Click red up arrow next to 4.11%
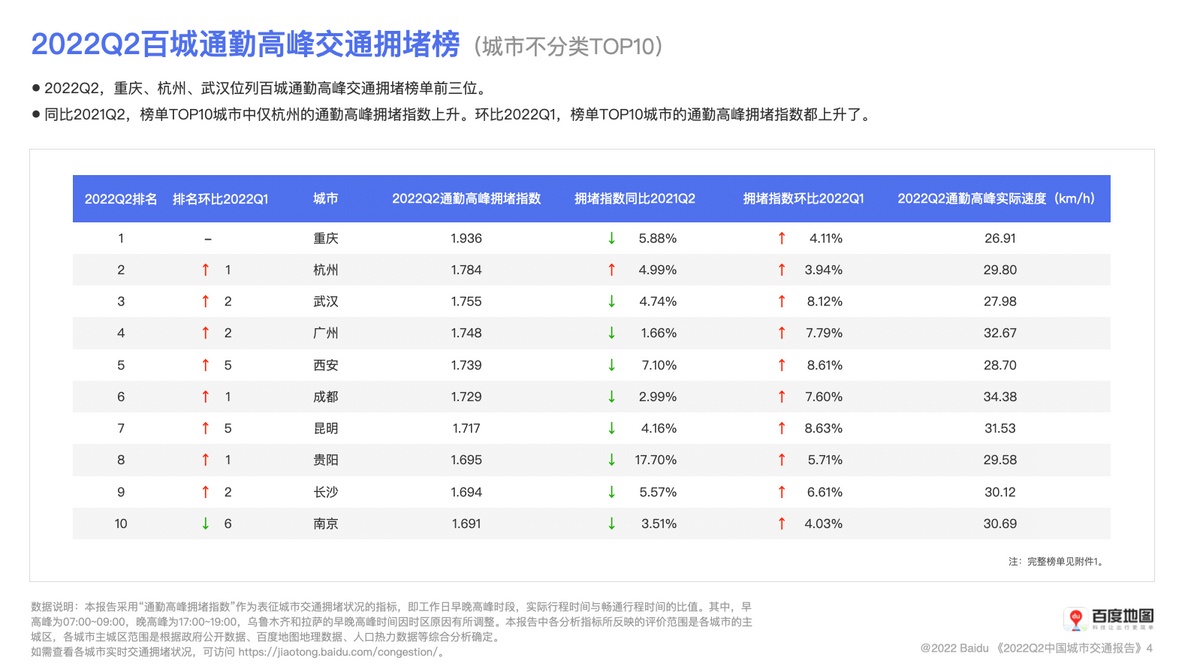1200x667 pixels. click(x=782, y=238)
